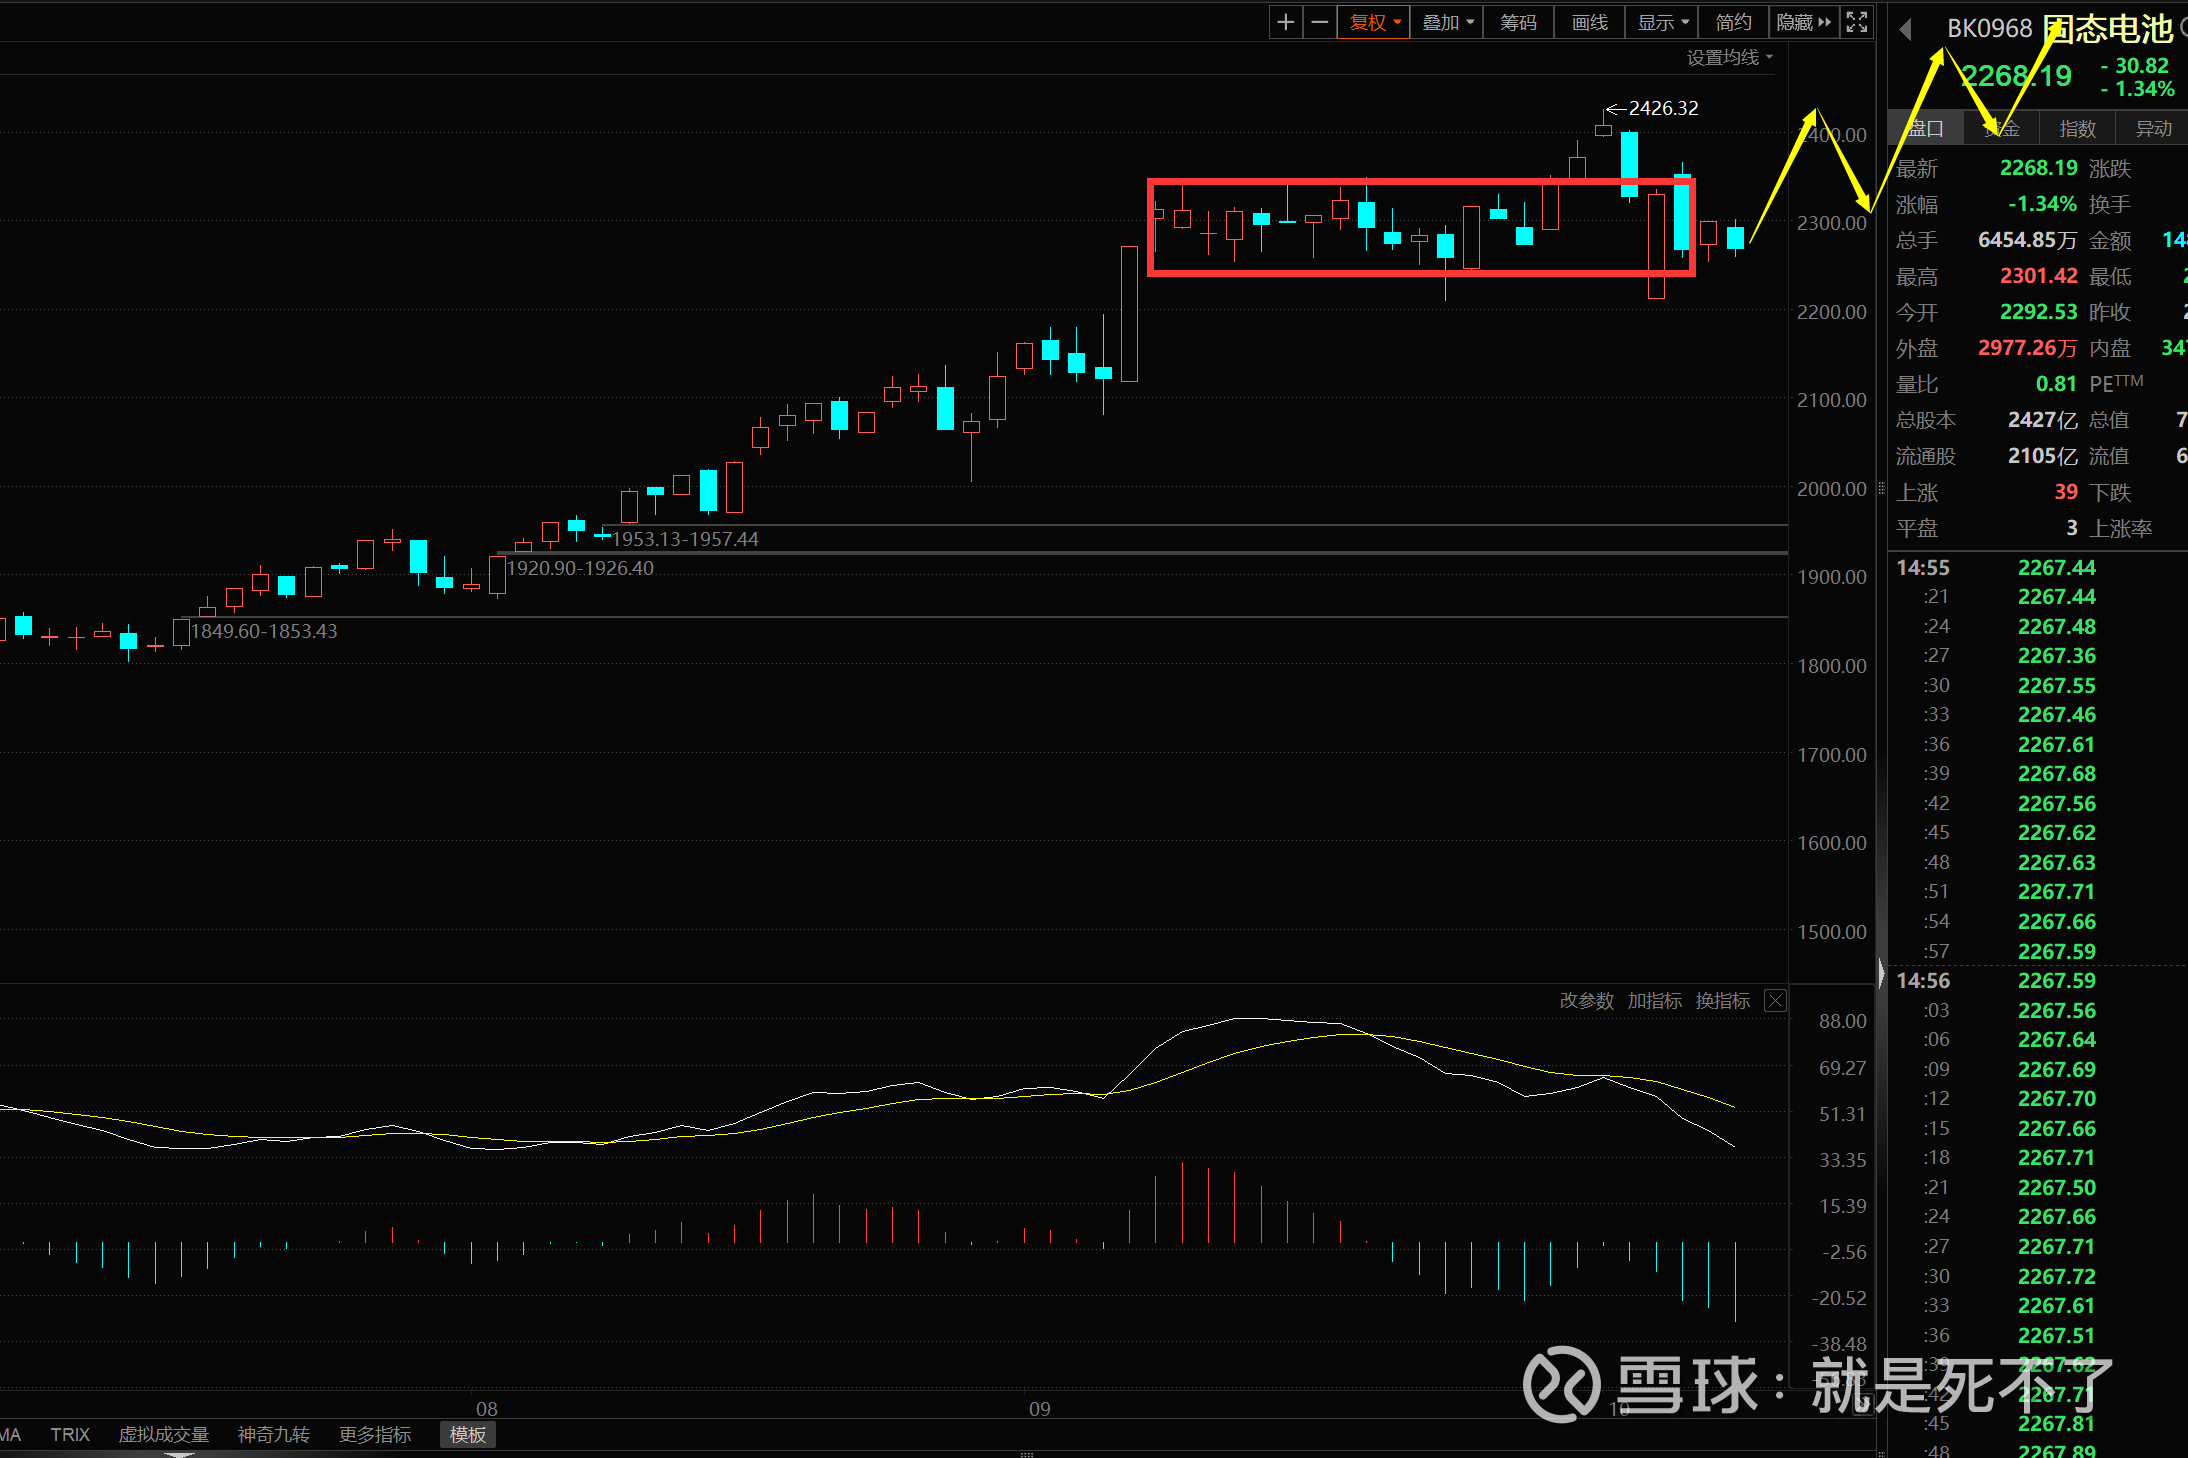Click 换指标 to change indicator
This screenshot has width=2188, height=1458.
[1722, 1001]
